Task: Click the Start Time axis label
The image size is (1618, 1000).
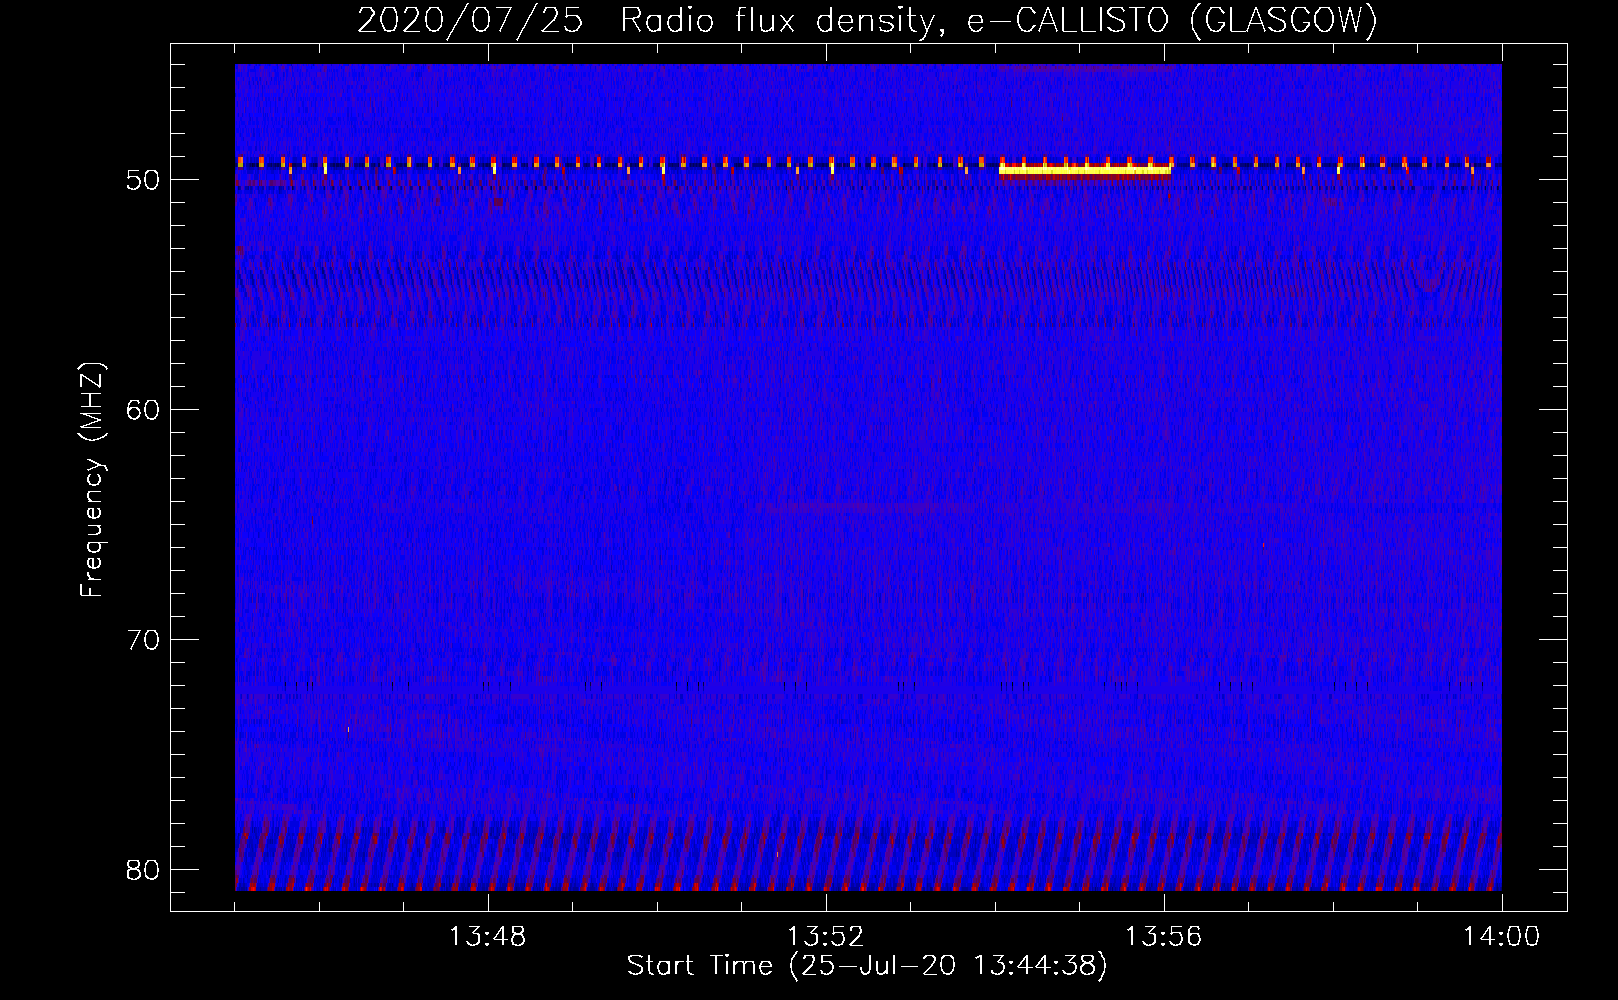Action: click(x=867, y=966)
